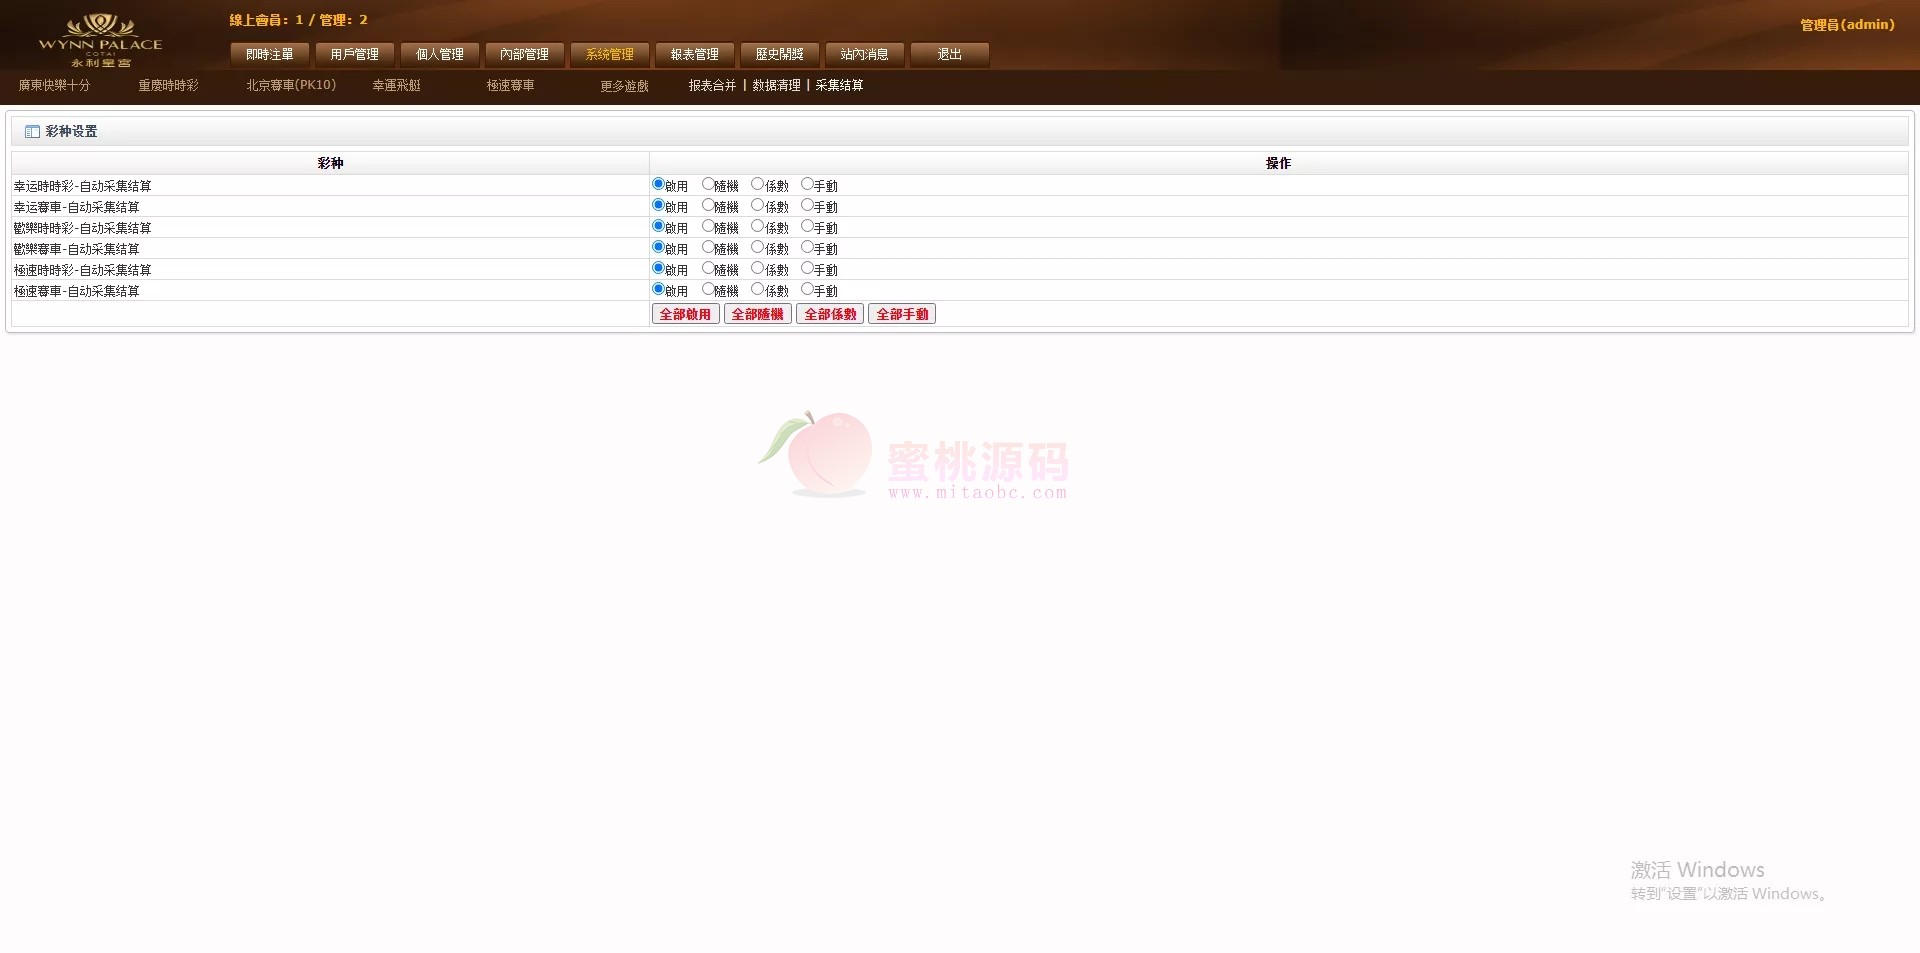1920x953 pixels.
Task: Click the Wynn Palace logo
Action: click(100, 40)
